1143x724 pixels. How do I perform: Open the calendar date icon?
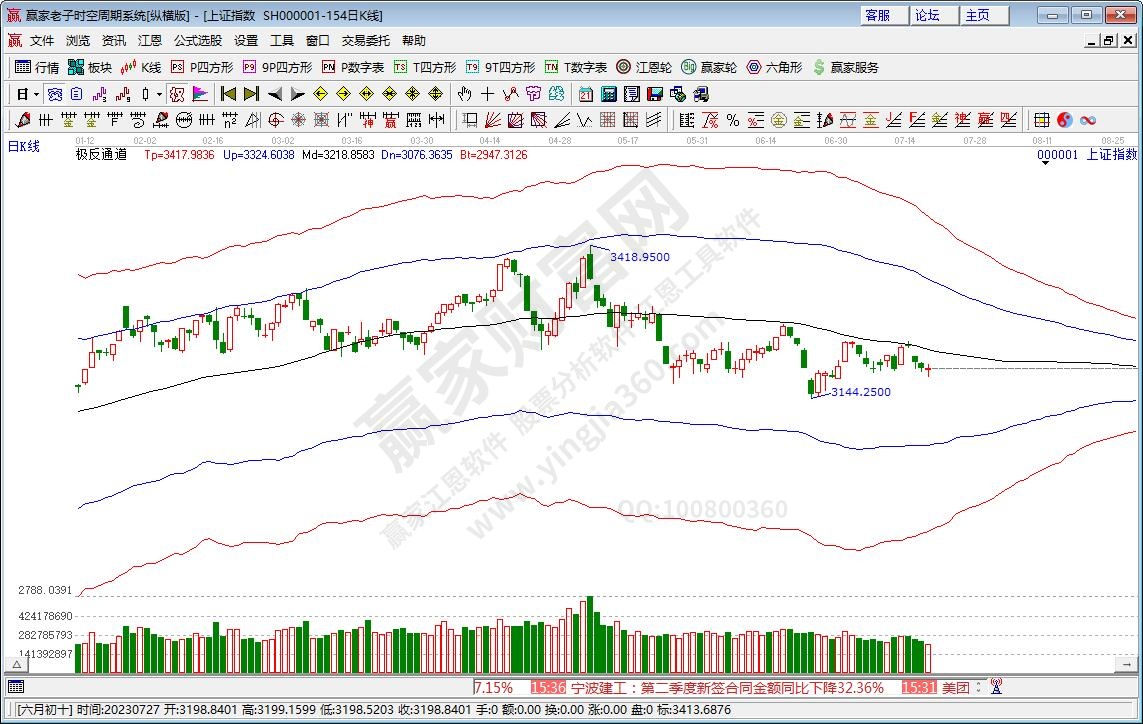pyautogui.click(x=586, y=94)
